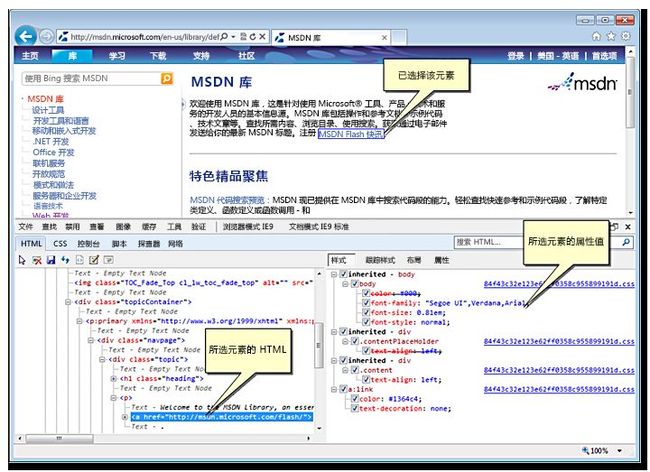Image resolution: width=650 pixels, height=472 pixels.
Task: Open Office 开发 in the left sidebar
Action: coord(53,152)
